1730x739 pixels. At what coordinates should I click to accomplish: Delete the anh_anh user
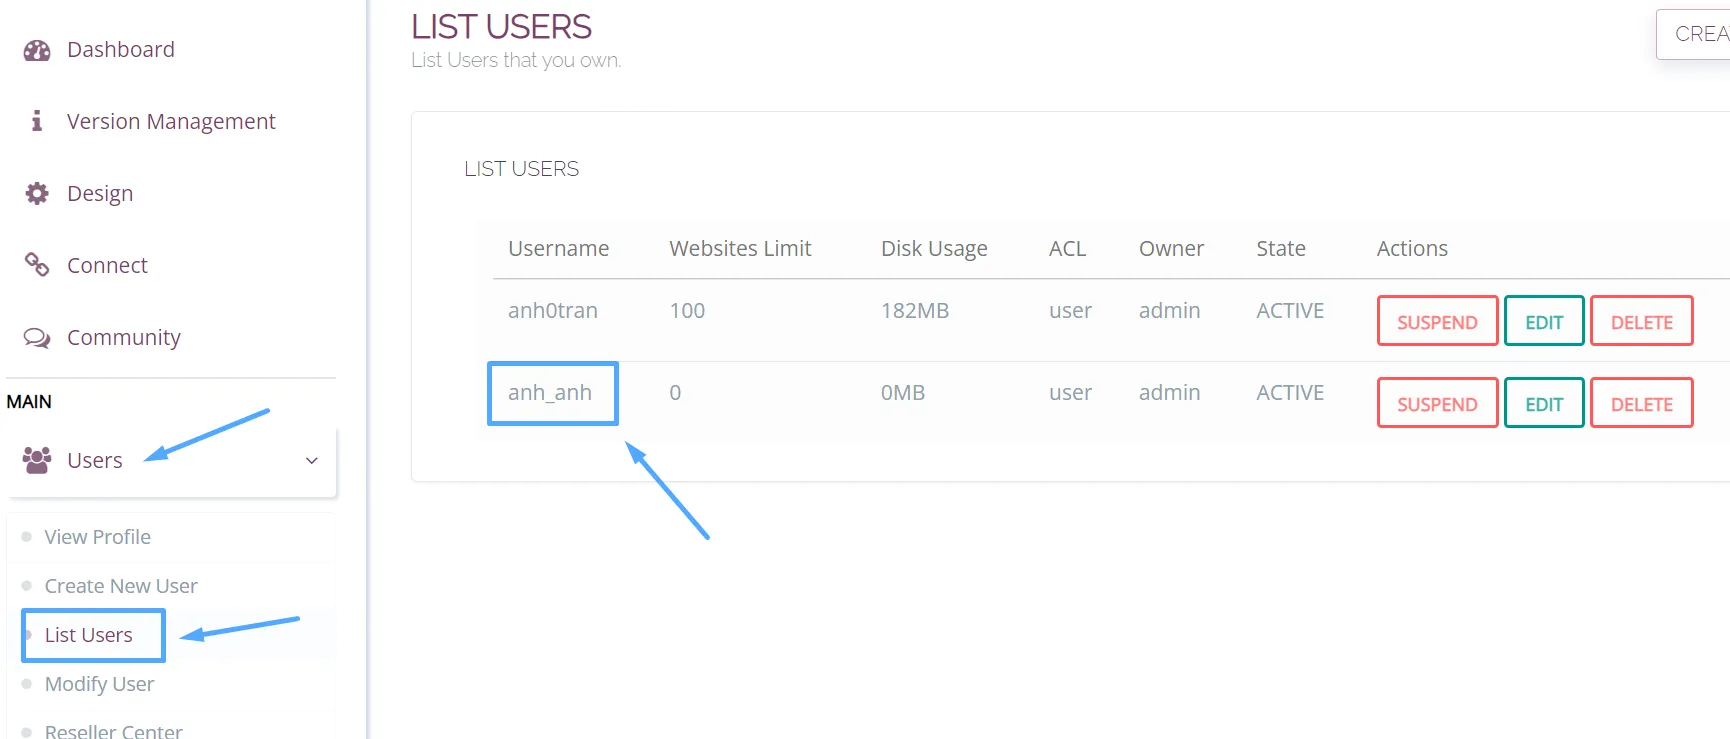point(1641,403)
